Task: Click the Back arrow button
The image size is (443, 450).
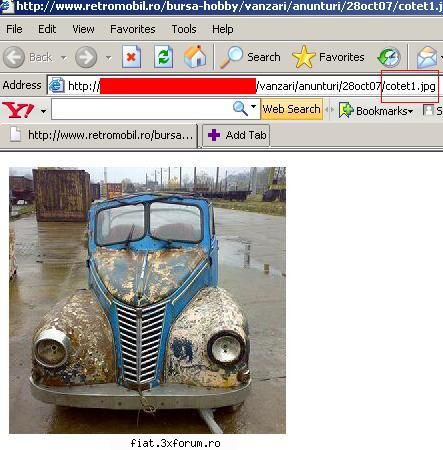Action: tap(14, 57)
